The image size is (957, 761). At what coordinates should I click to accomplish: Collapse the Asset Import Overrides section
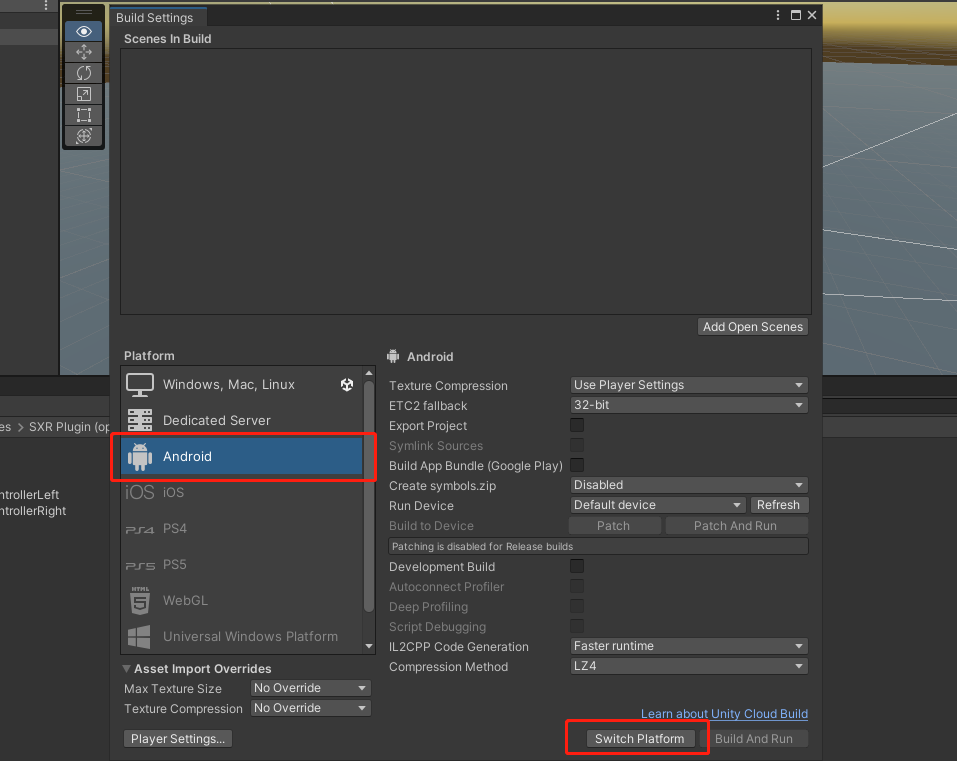(127, 669)
